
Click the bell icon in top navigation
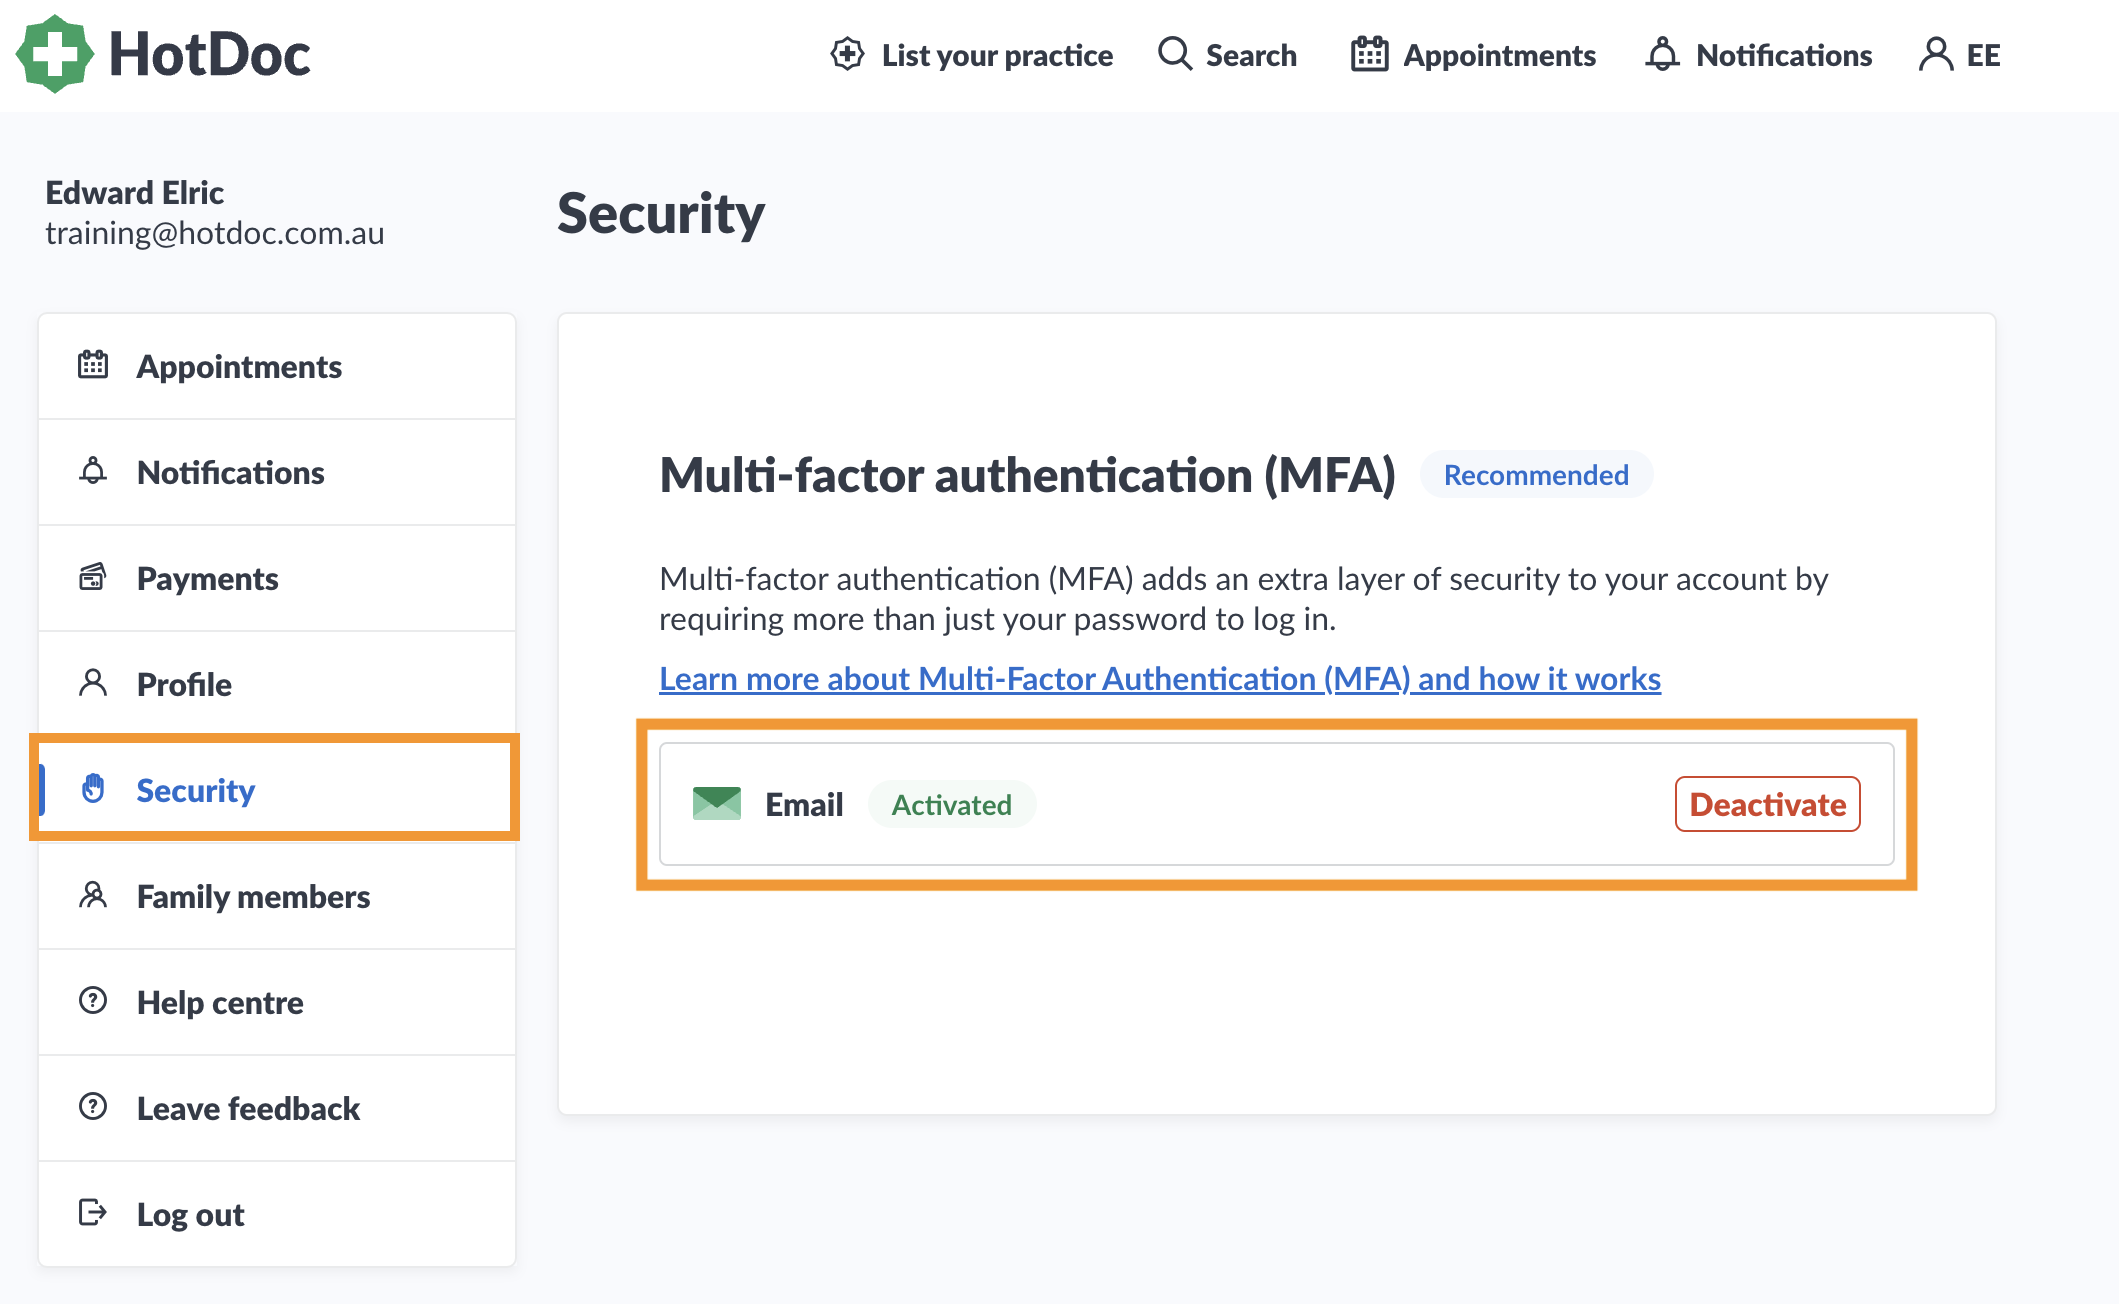click(1662, 54)
